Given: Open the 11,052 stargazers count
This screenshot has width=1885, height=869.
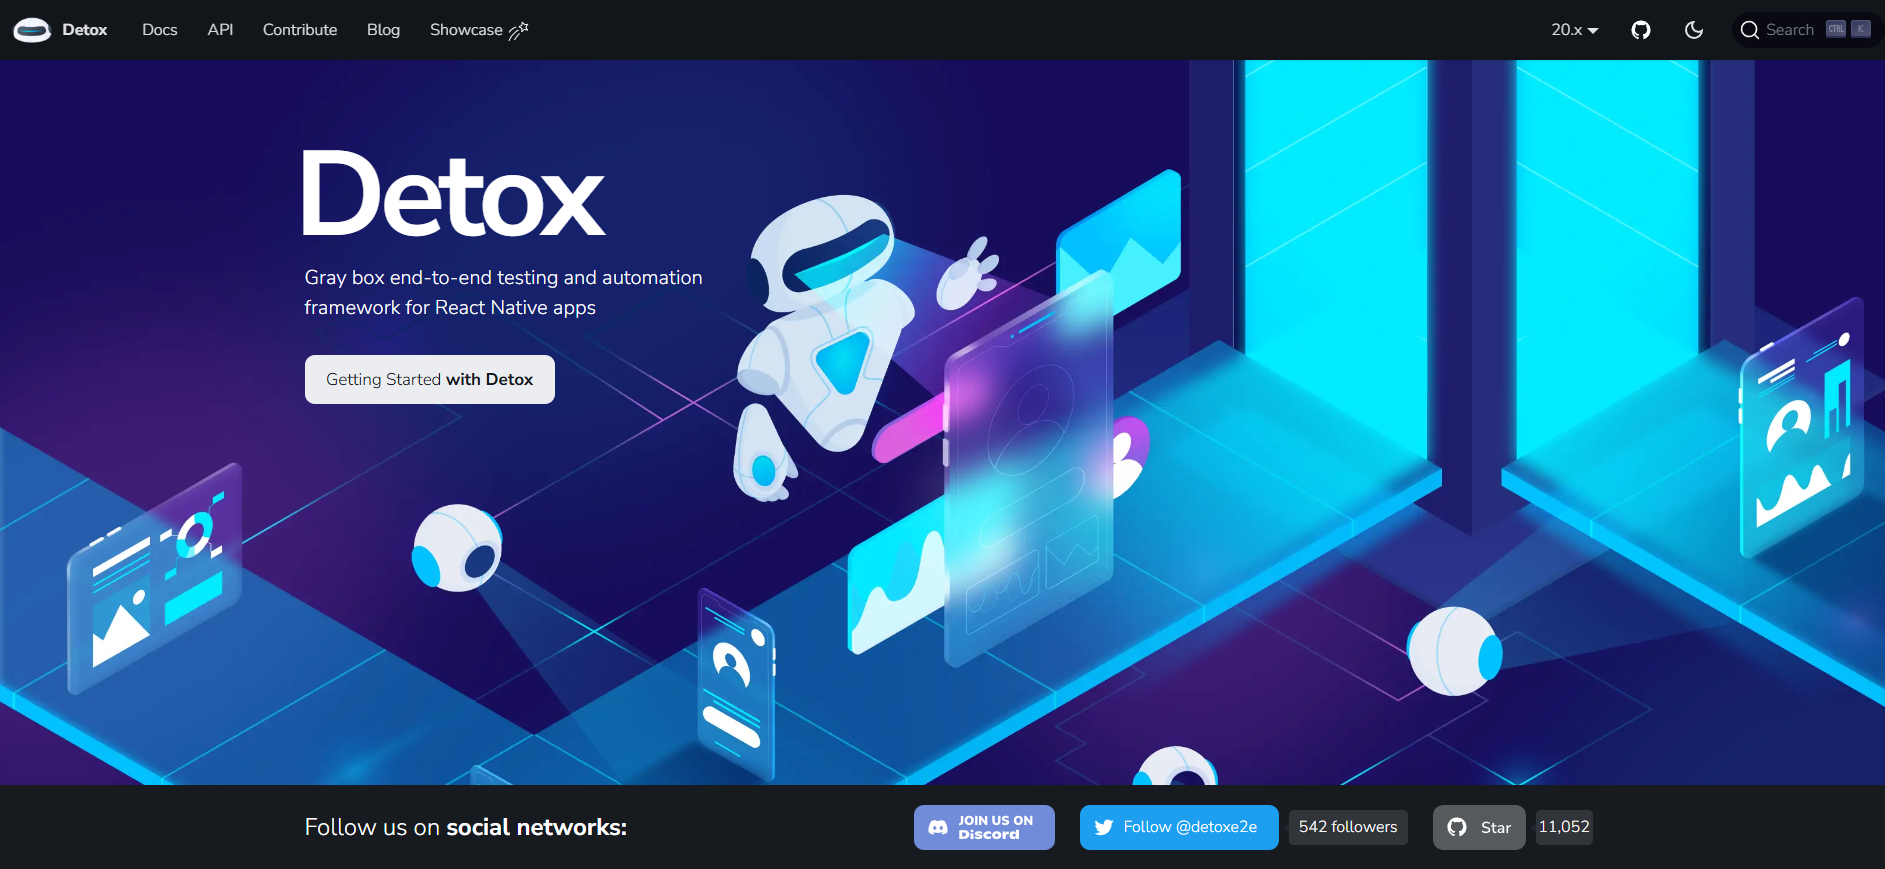Looking at the screenshot, I should (x=1564, y=827).
